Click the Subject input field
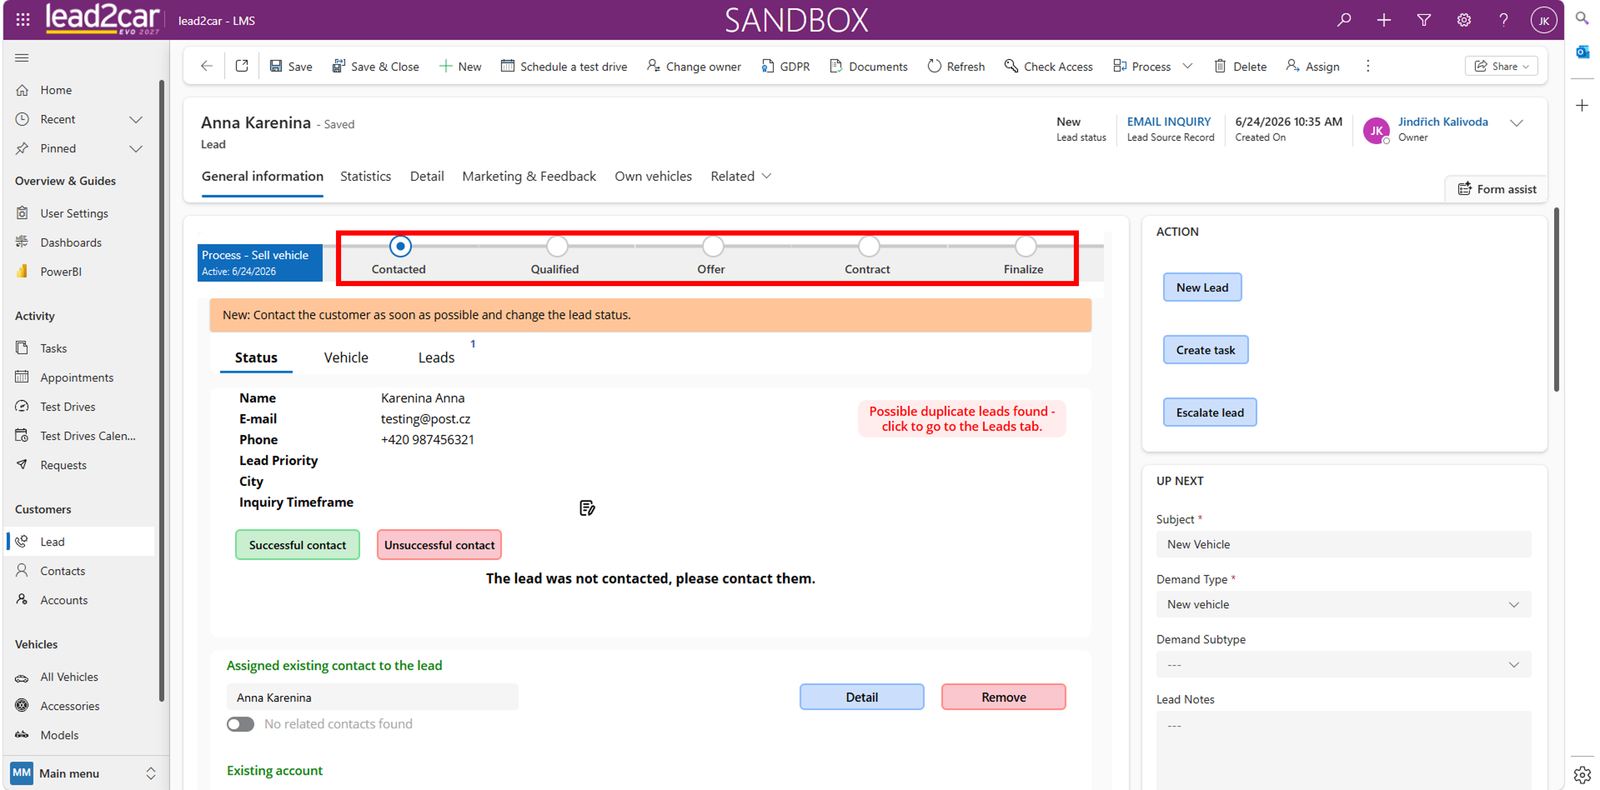The width and height of the screenshot is (1600, 790). coord(1343,544)
